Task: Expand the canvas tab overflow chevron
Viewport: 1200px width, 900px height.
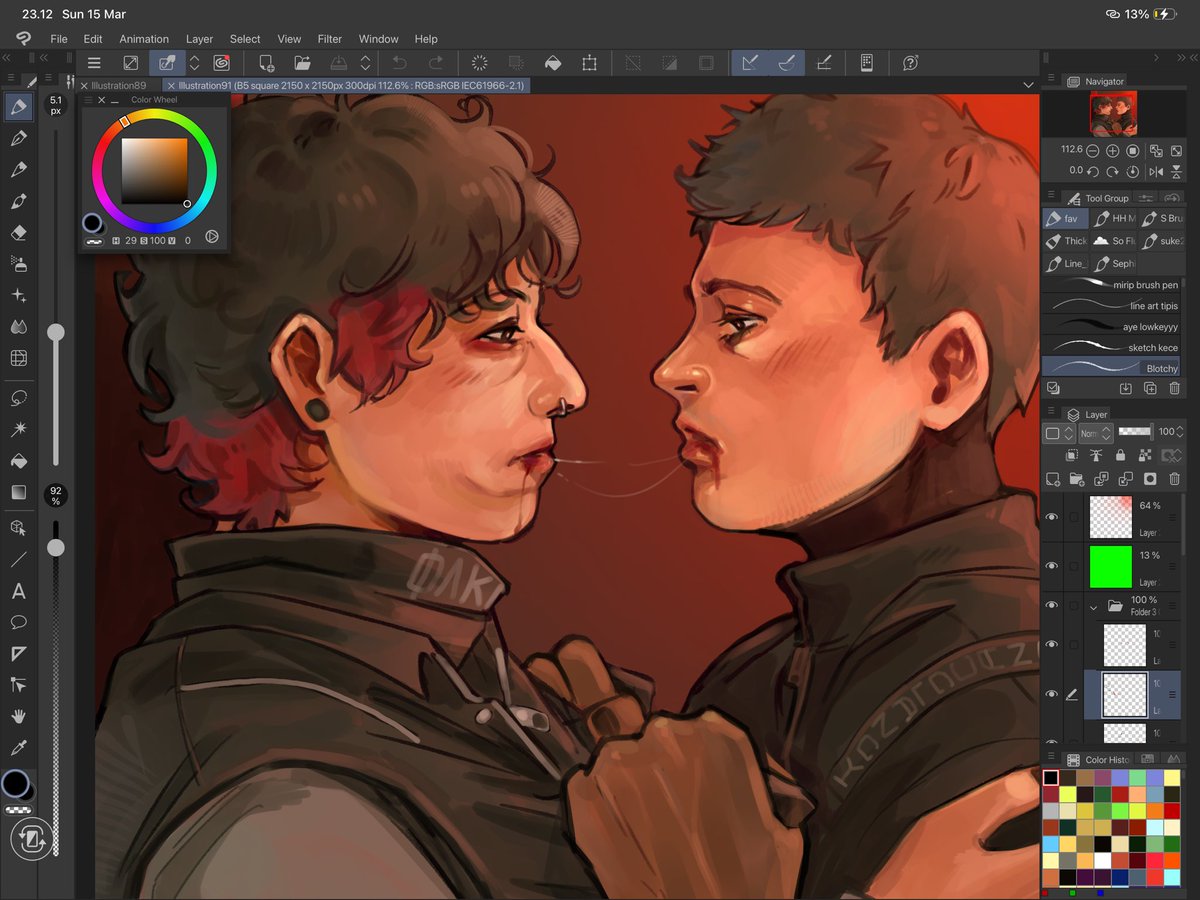Action: (1028, 85)
